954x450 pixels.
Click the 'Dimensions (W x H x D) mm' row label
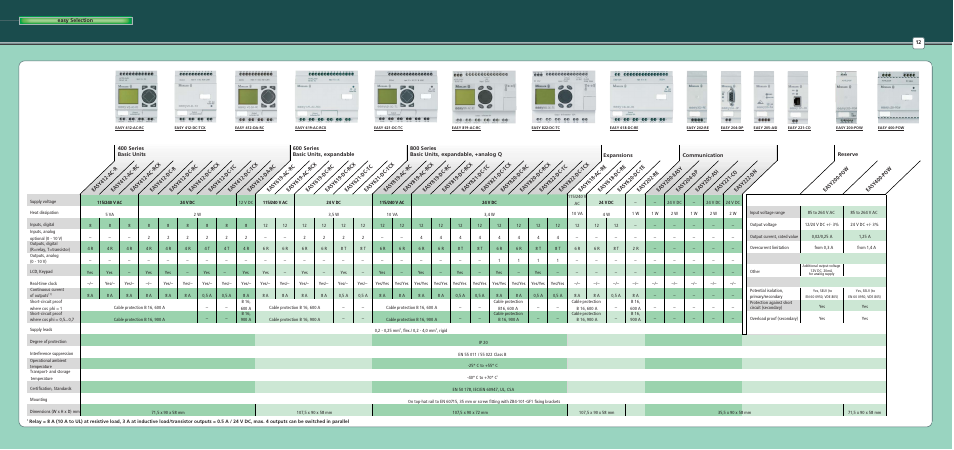pos(55,412)
